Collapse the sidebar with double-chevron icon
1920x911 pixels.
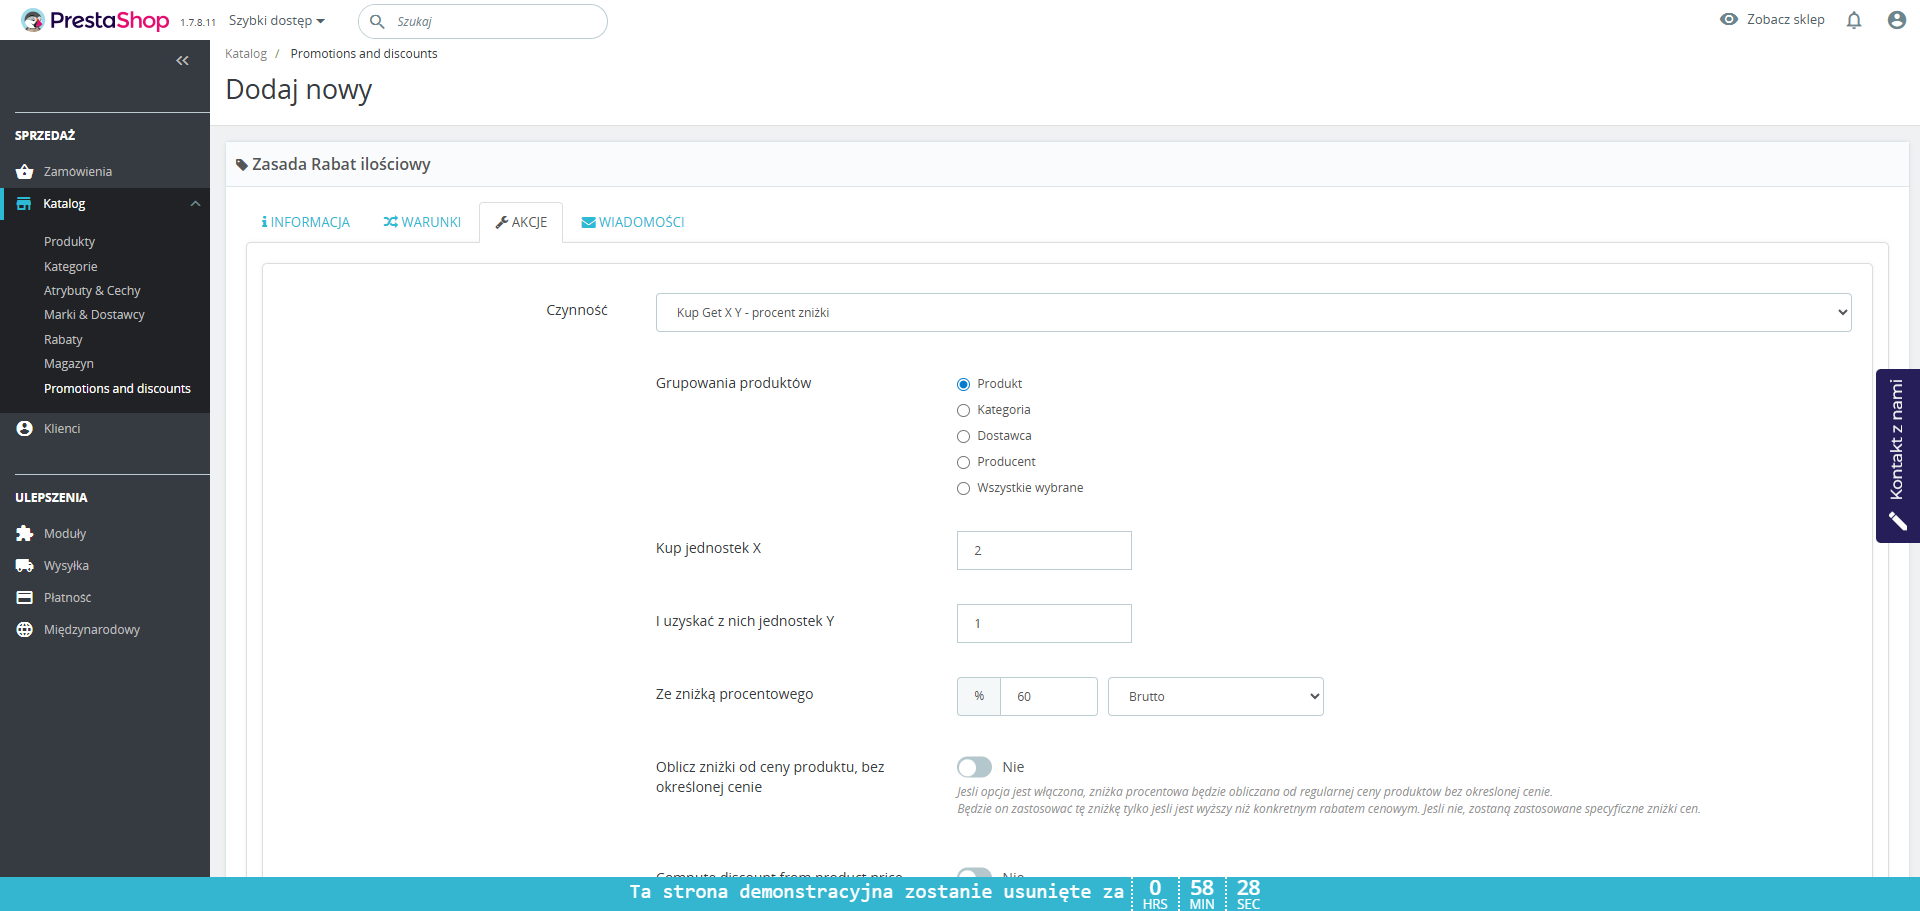click(x=182, y=61)
